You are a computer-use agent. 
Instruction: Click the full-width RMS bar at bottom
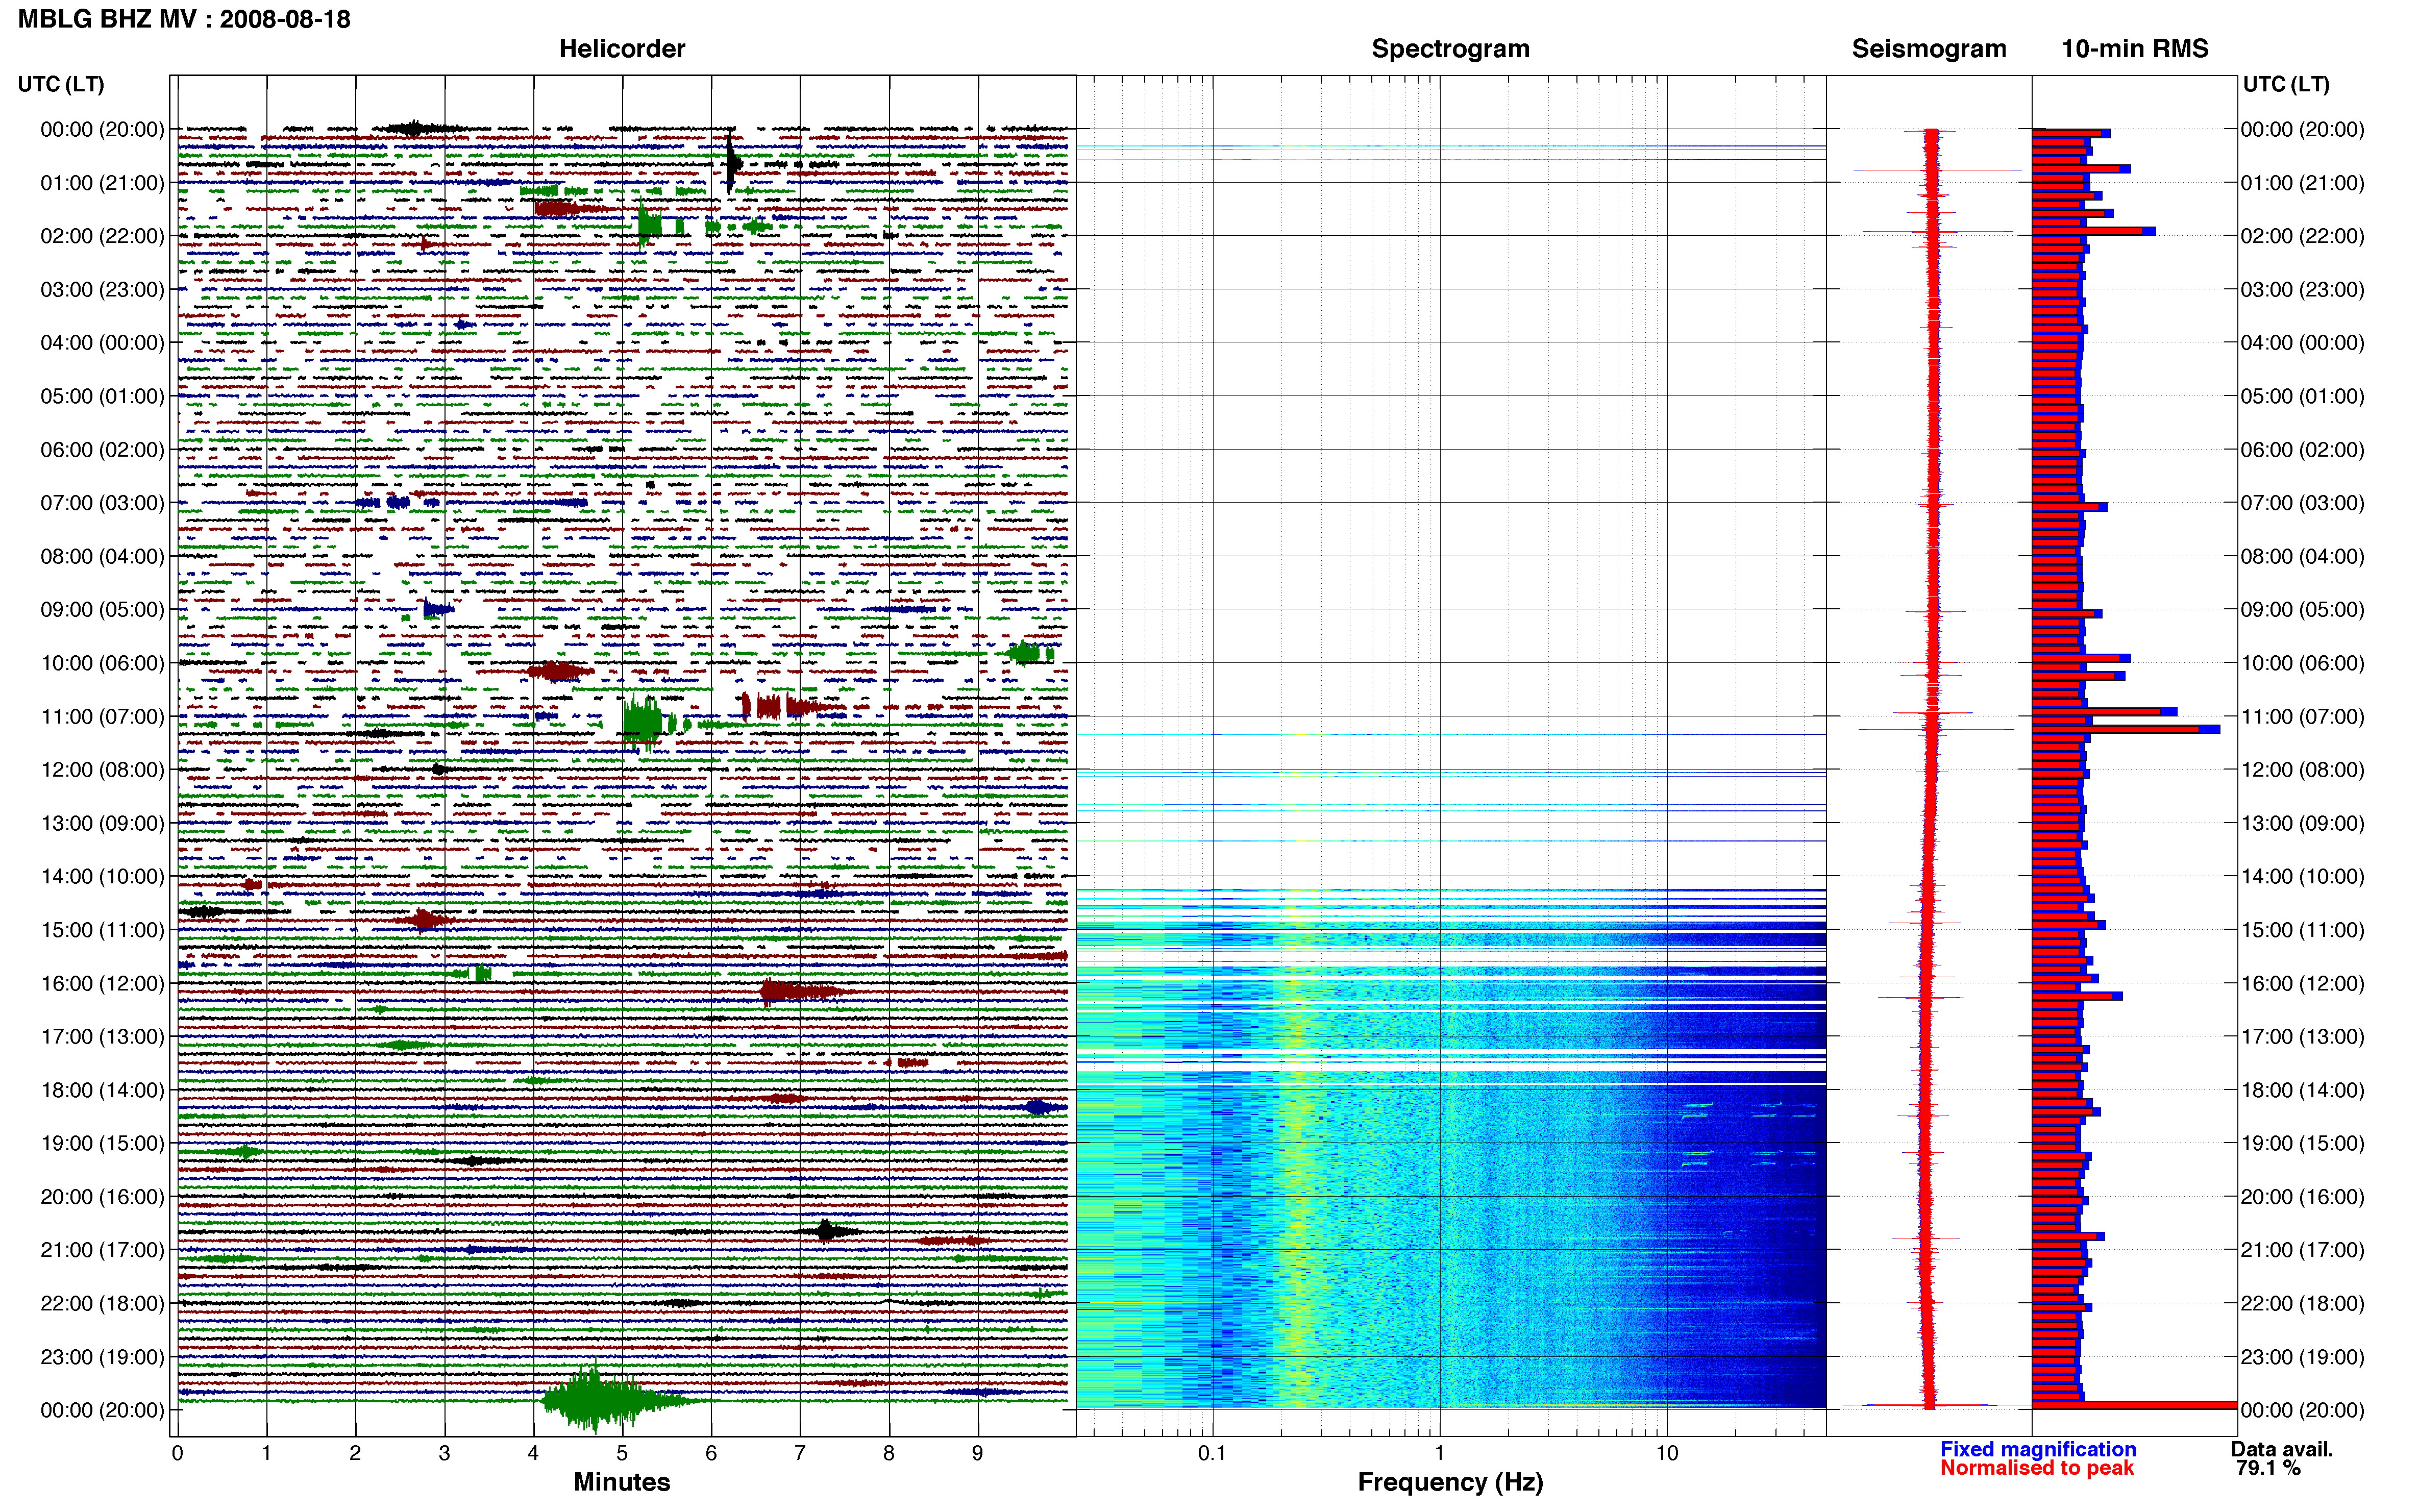[x=2134, y=1405]
